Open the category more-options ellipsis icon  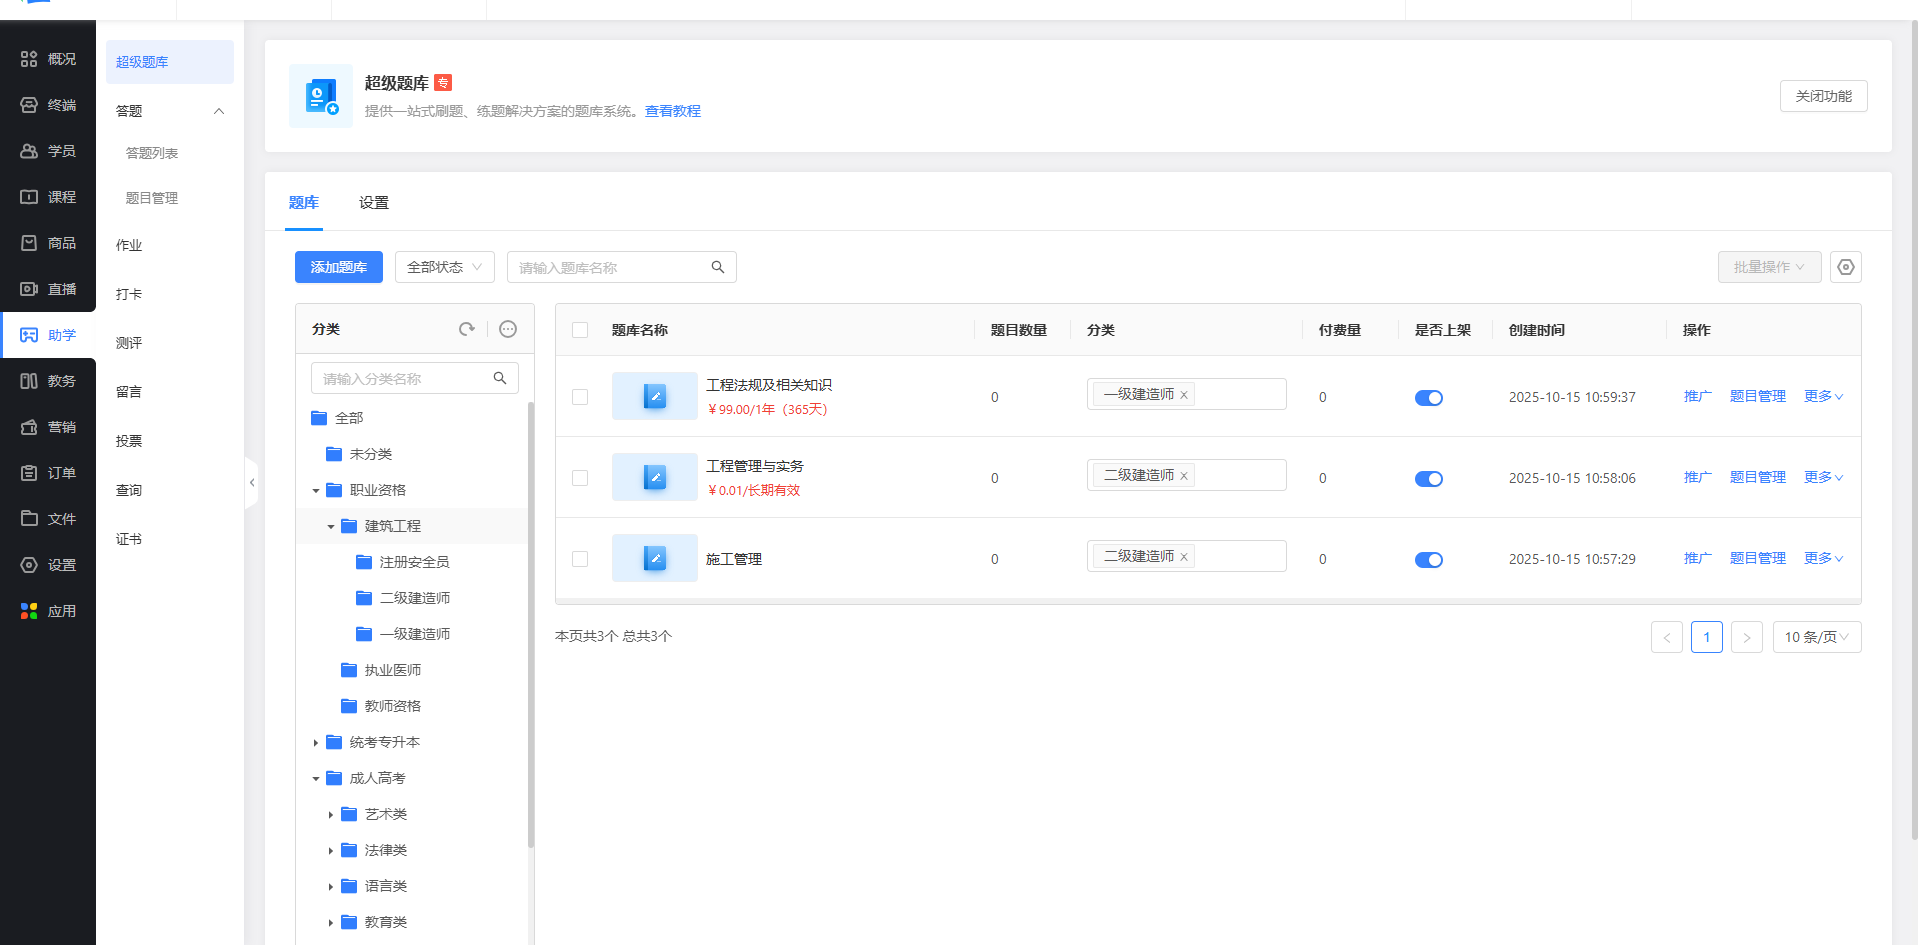pyautogui.click(x=508, y=329)
